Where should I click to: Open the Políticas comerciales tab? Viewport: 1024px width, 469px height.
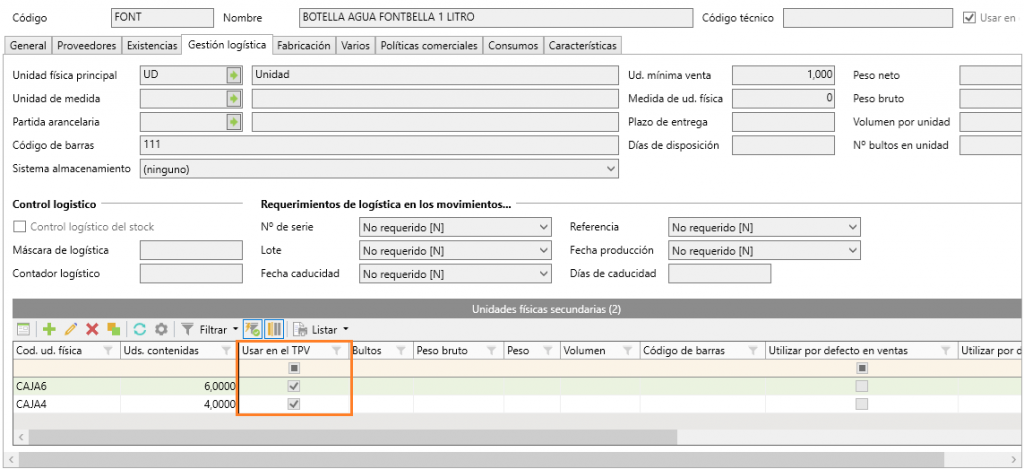(429, 45)
